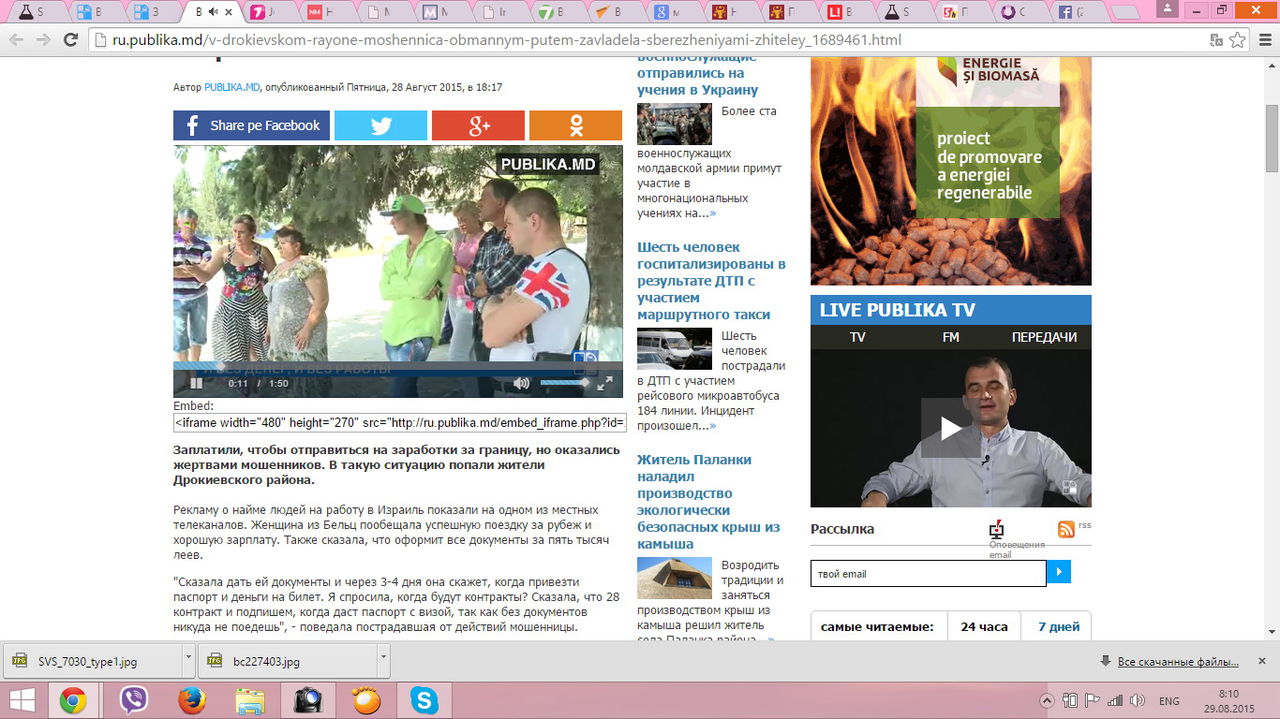Open the camera app icon in the taskbar
This screenshot has height=719, width=1280.
coord(308,701)
